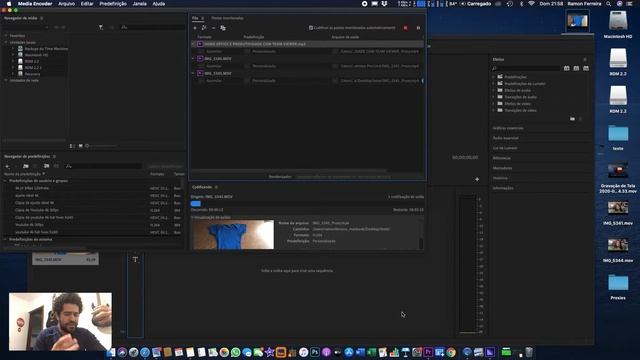Open Spotlight search in the menu bar
640x360 pixels.
pyautogui.click(x=609, y=4)
